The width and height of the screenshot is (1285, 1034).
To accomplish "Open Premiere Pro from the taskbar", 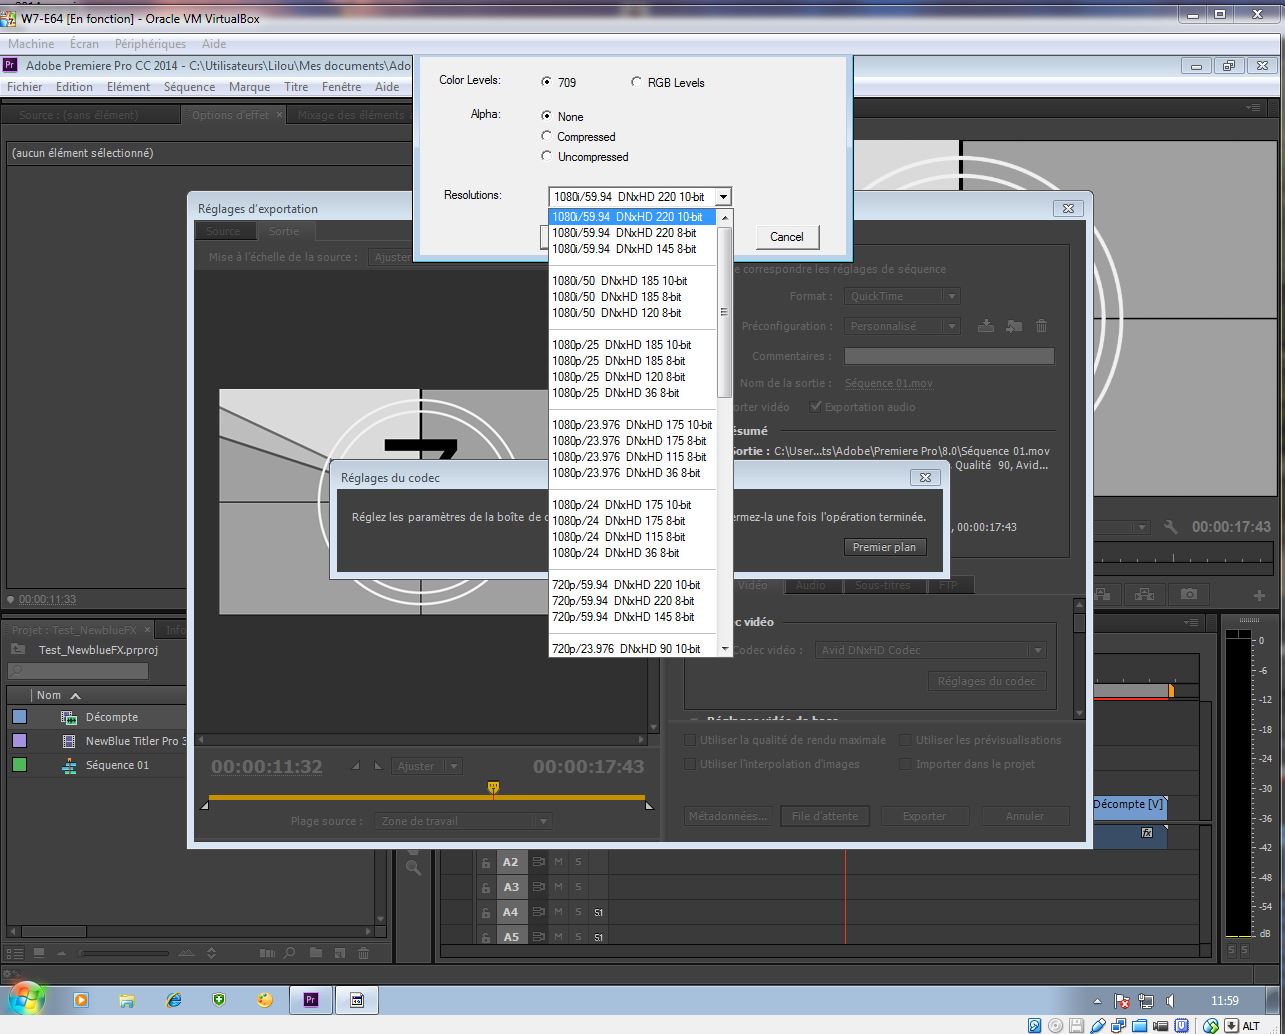I will click(310, 999).
